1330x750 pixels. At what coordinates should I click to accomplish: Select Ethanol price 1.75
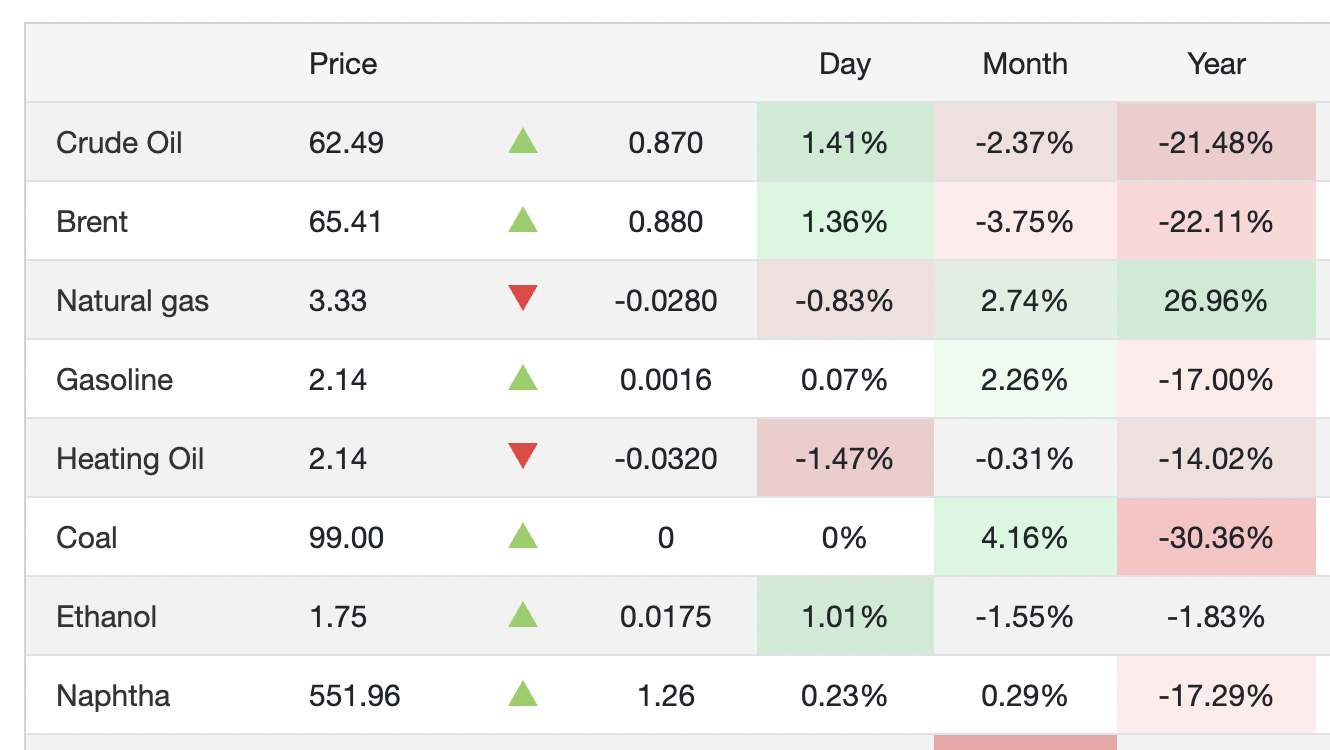(338, 617)
